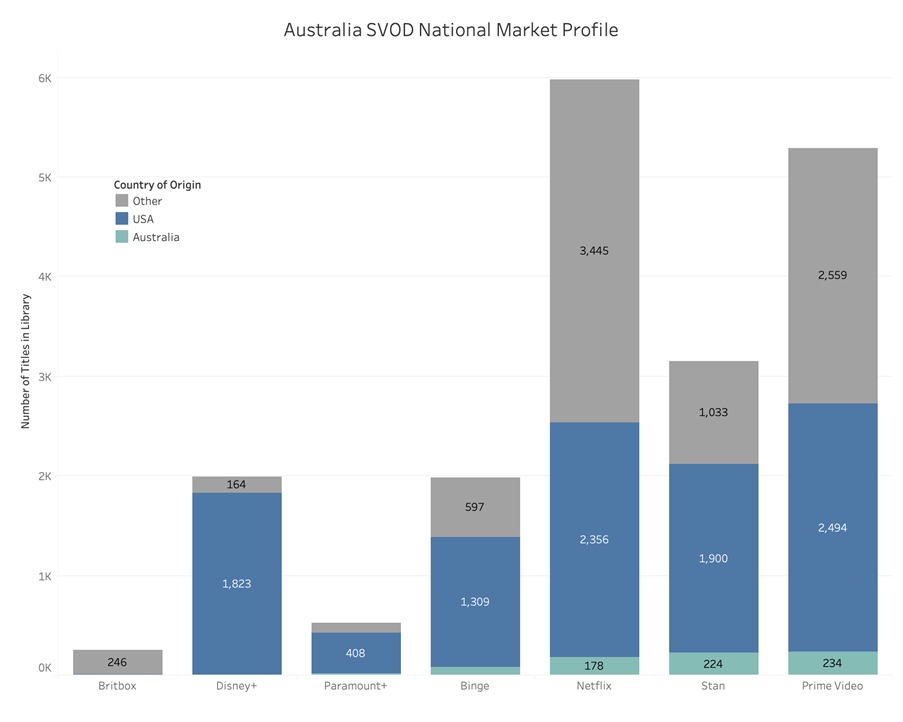Click the Disney+ USA segment labeled 1,823
The image size is (903, 722).
(237, 583)
